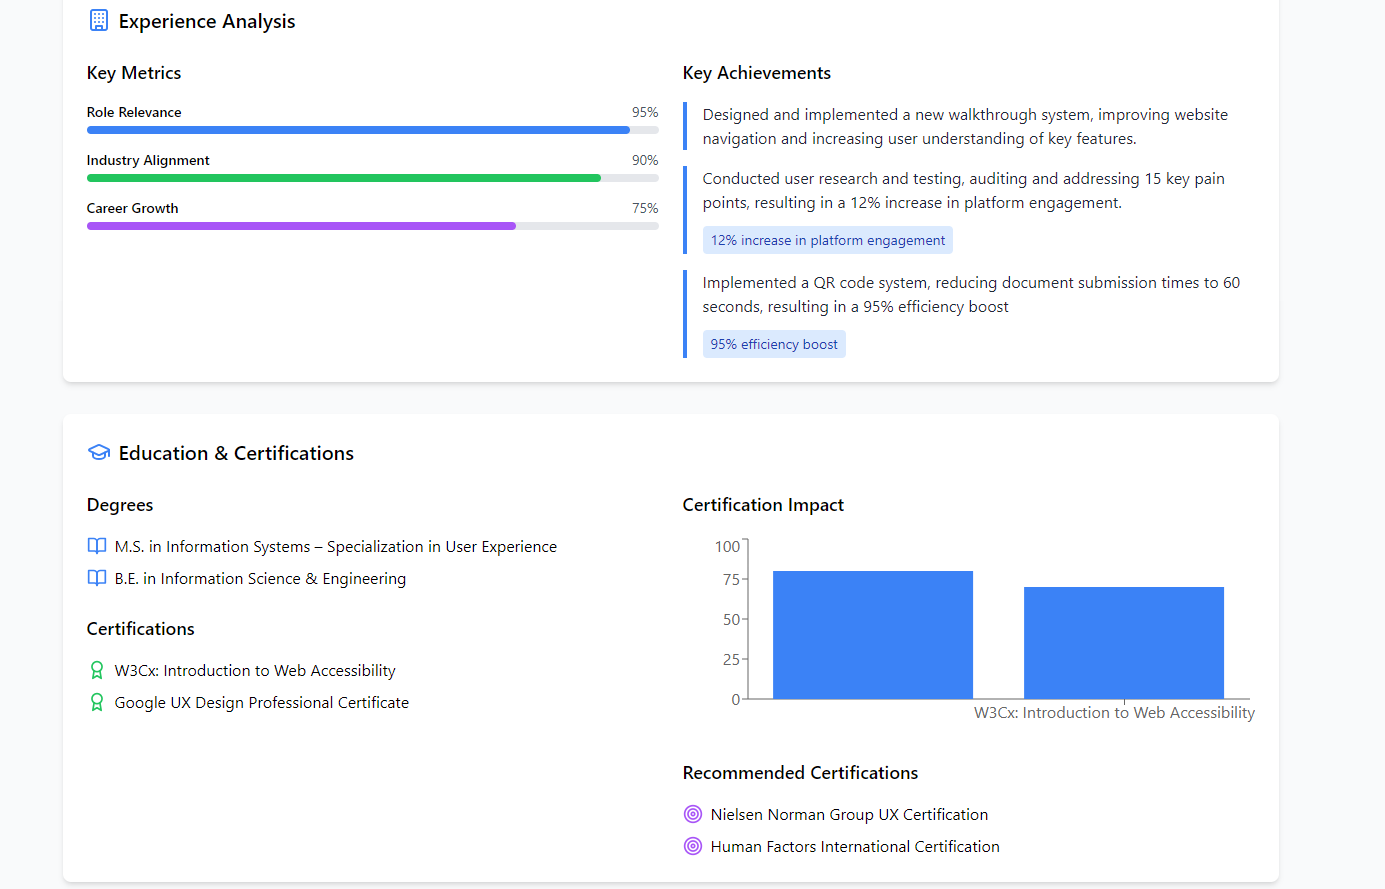This screenshot has width=1385, height=889.
Task: Click the QR code system achievement text
Action: tap(971, 294)
